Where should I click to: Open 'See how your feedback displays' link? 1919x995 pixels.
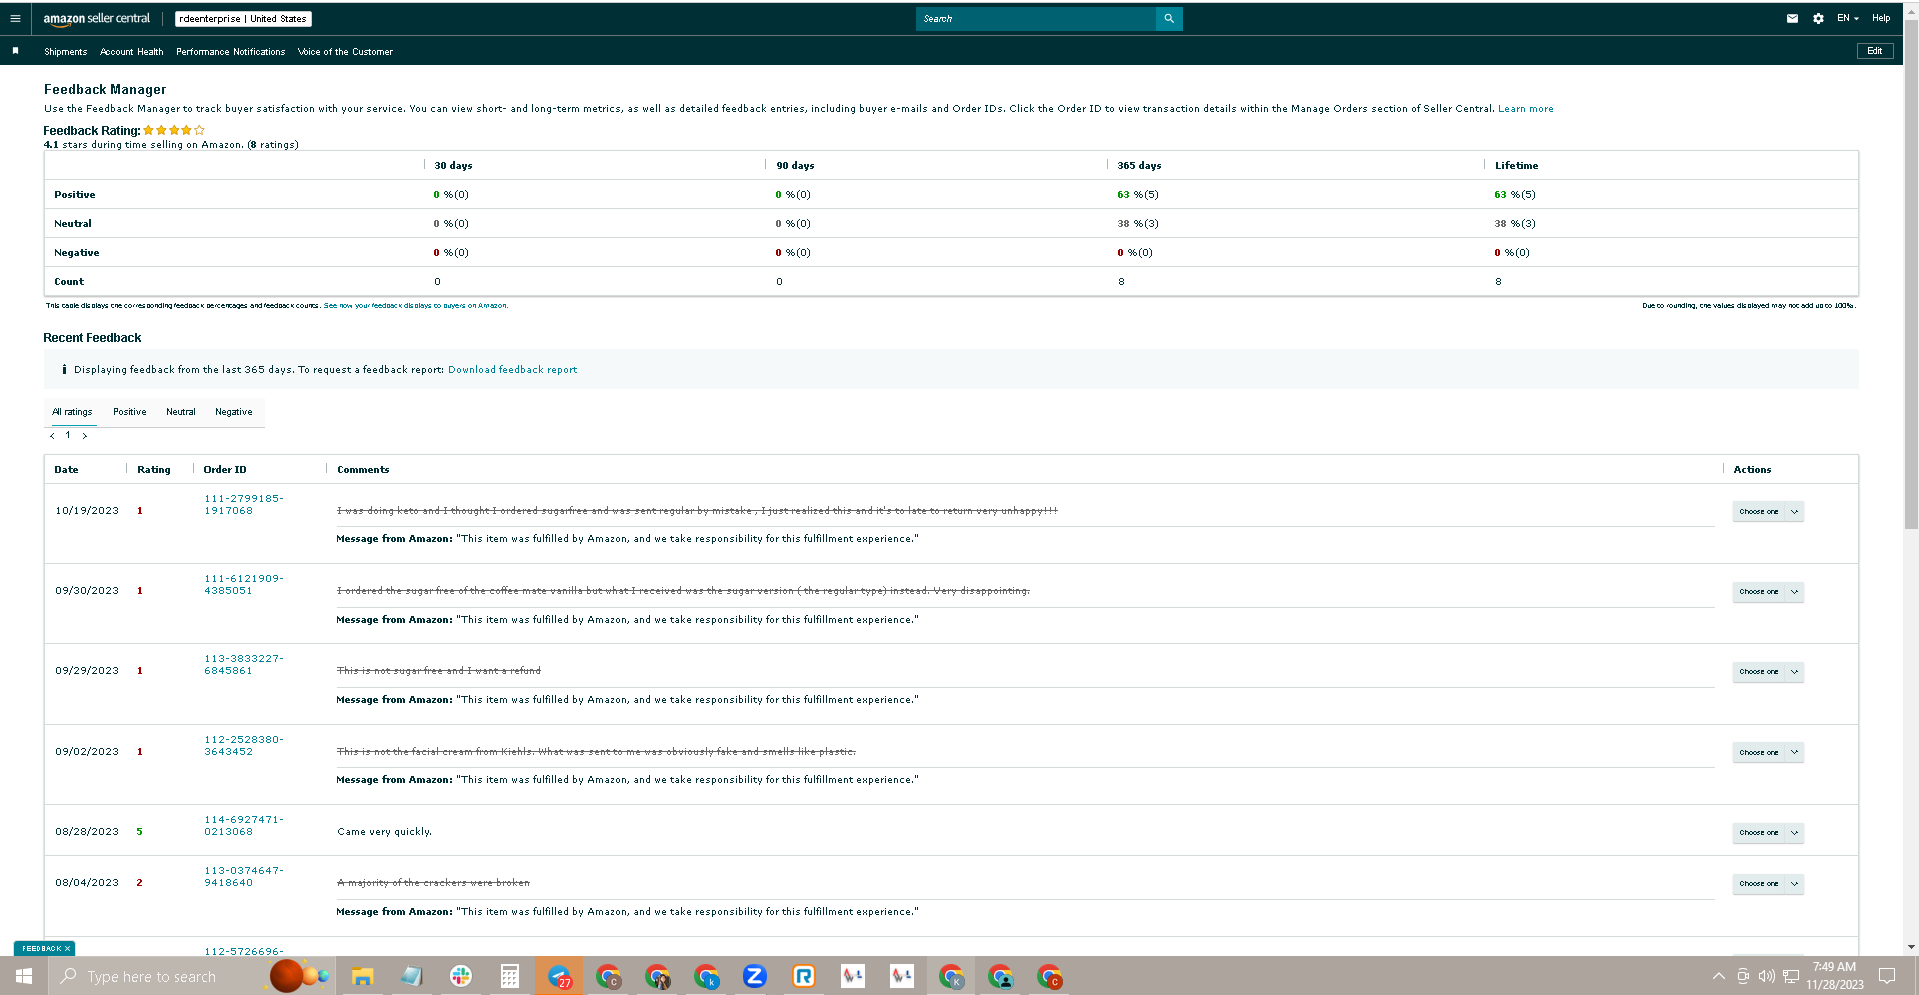[x=415, y=306]
